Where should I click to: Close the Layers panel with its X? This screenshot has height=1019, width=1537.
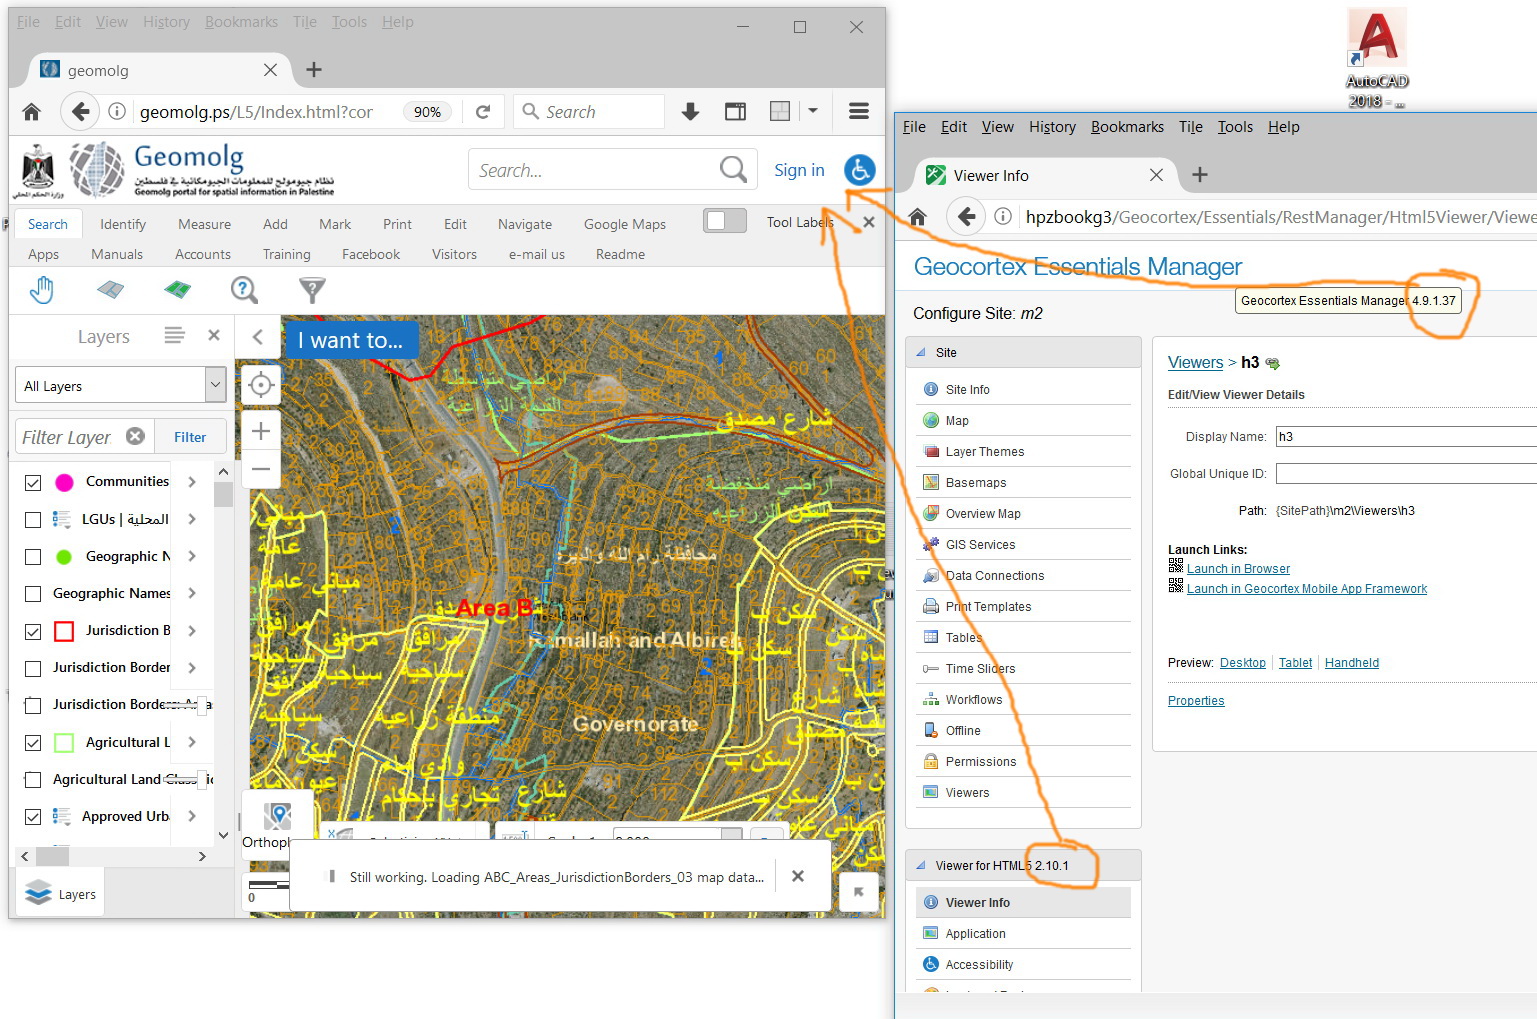[213, 335]
